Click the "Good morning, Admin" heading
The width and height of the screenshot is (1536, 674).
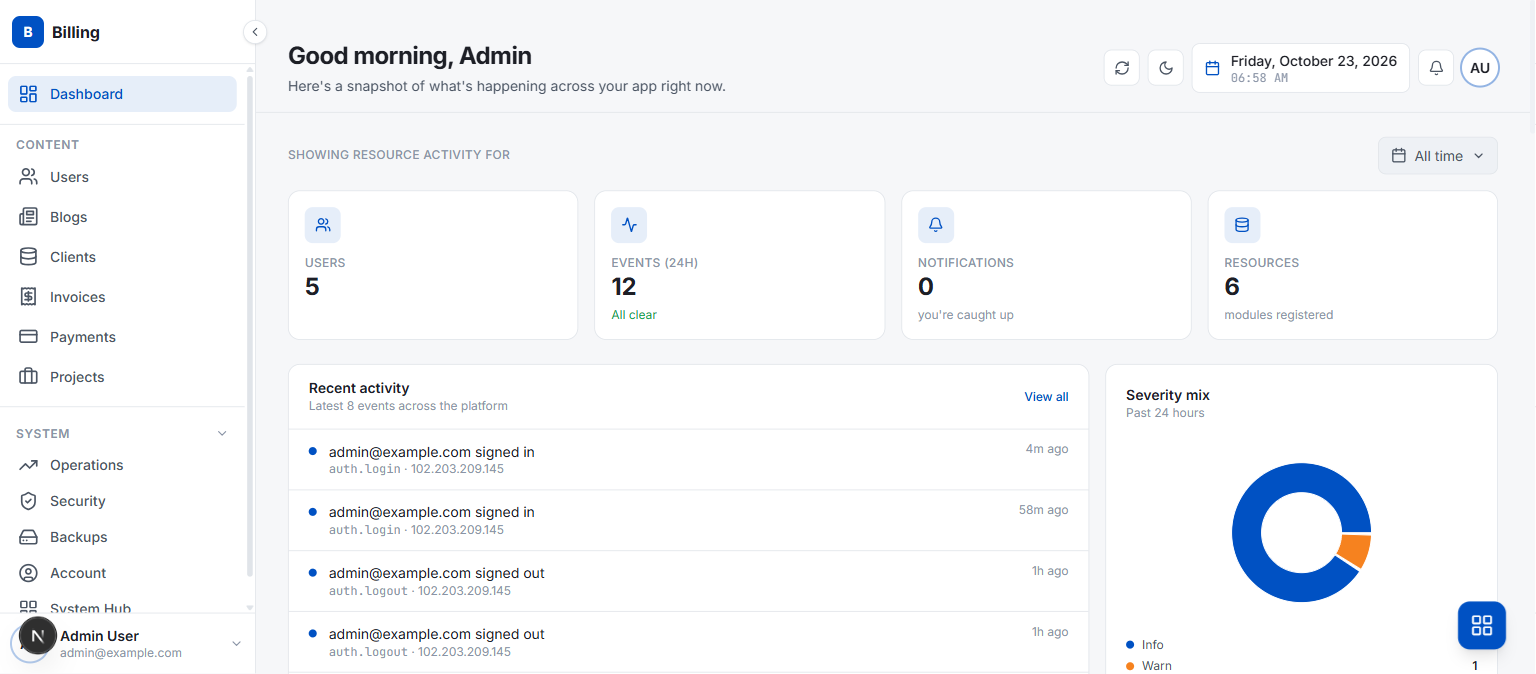410,56
